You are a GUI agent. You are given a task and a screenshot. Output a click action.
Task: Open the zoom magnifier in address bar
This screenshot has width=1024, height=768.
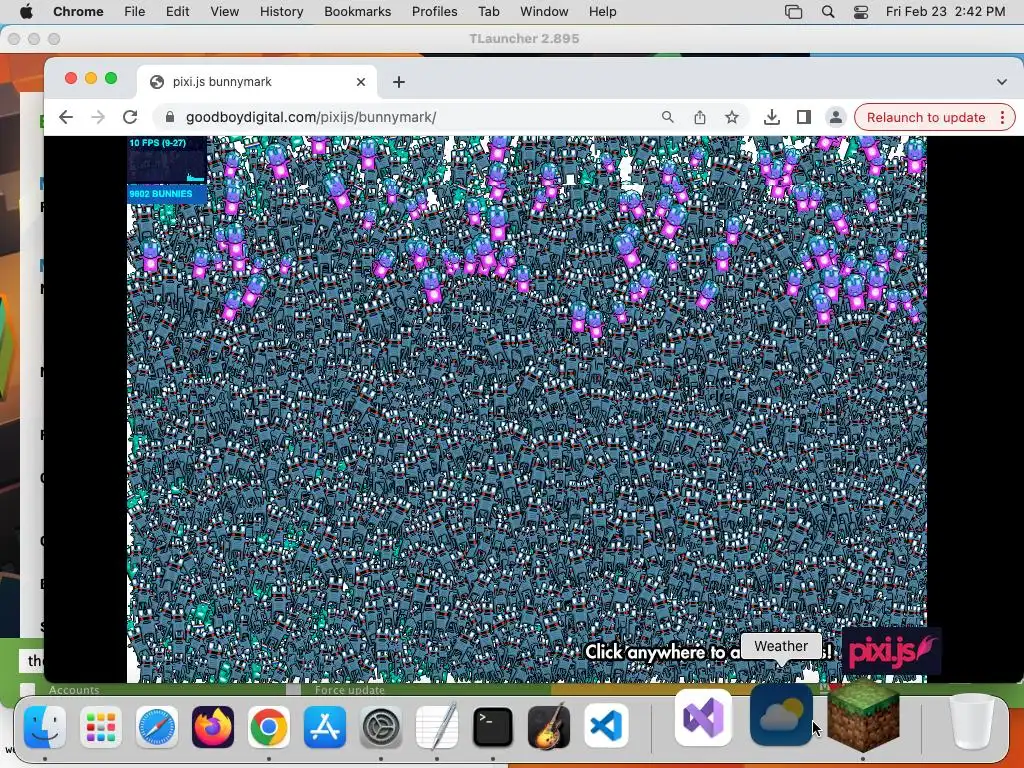click(x=667, y=117)
